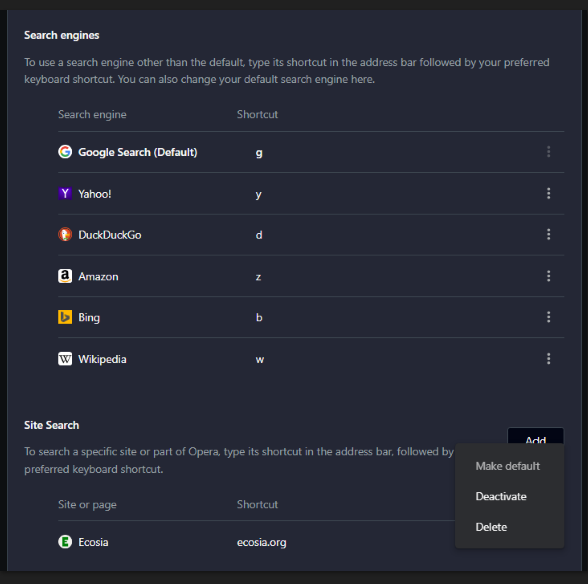The image size is (588, 584).
Task: Click the Google Search (Default) entry name
Action: point(138,152)
